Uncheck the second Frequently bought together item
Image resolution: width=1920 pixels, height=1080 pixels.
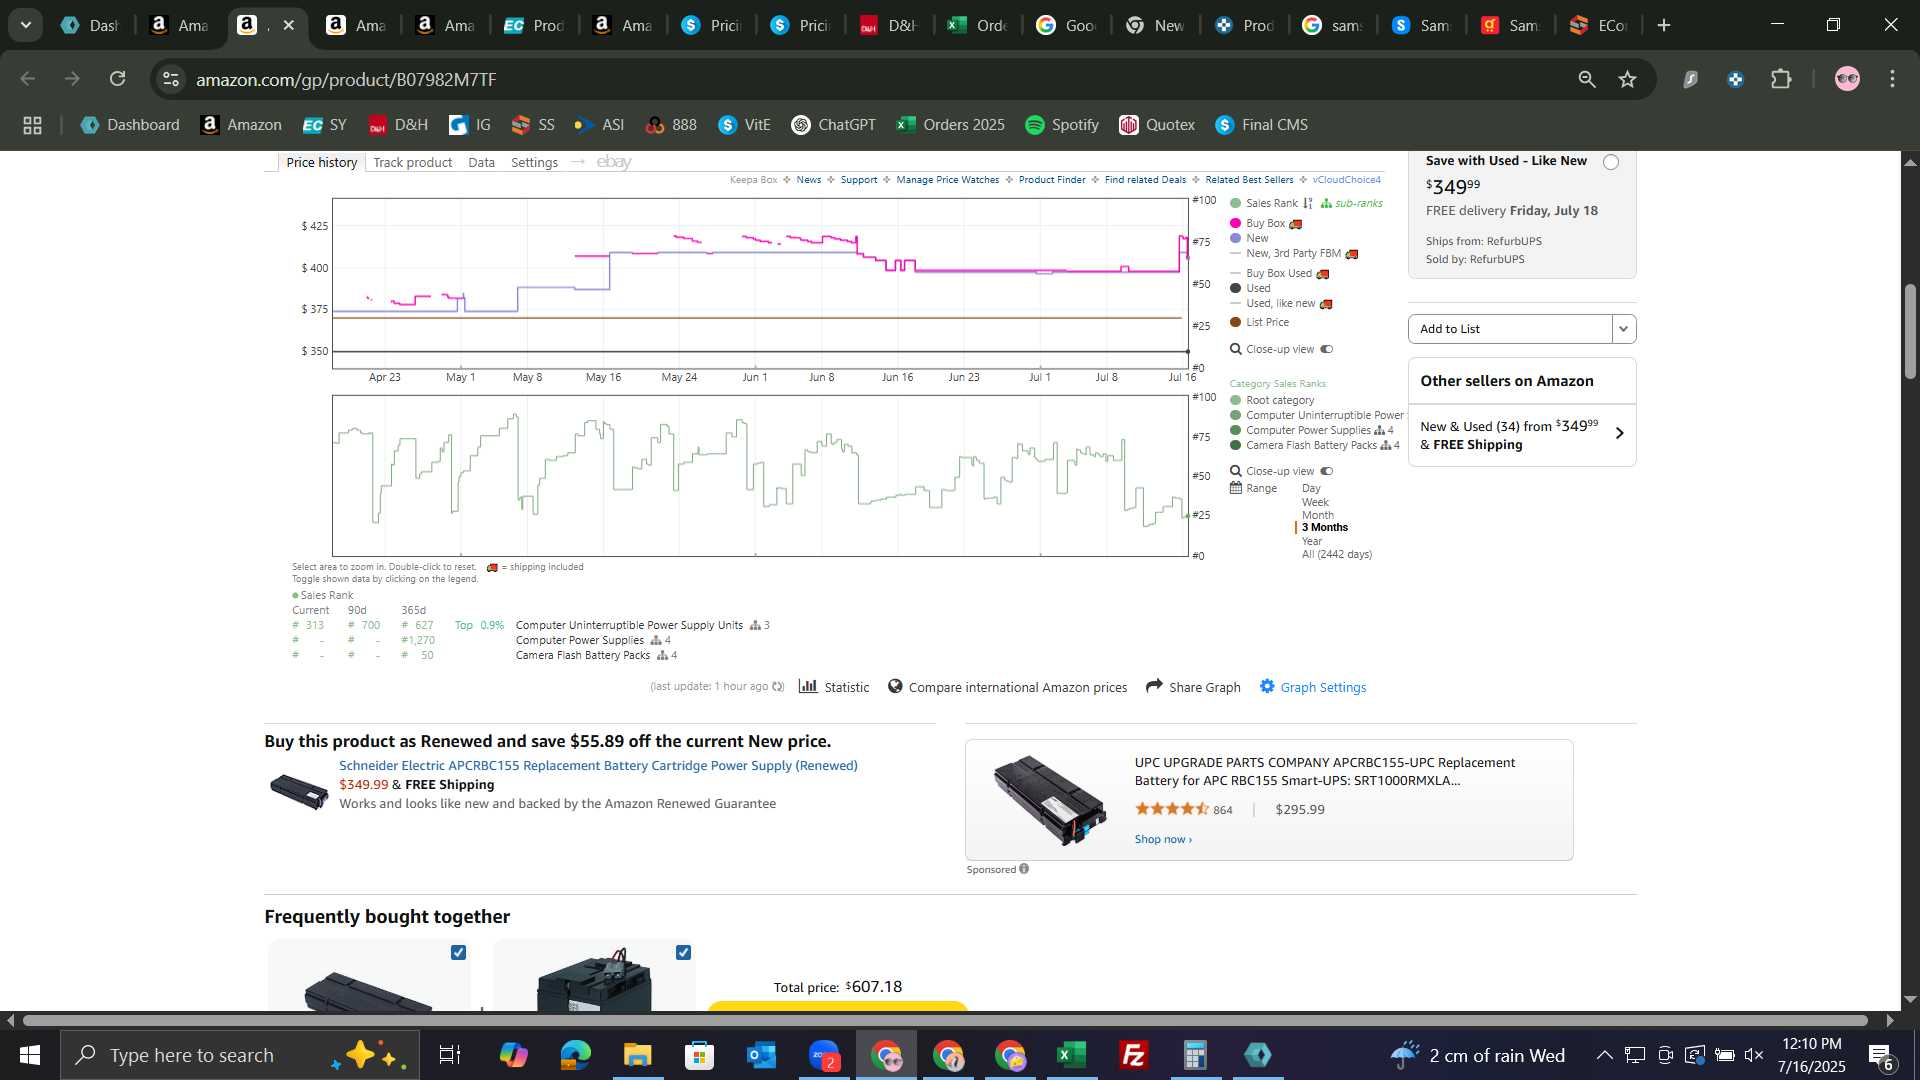(683, 952)
